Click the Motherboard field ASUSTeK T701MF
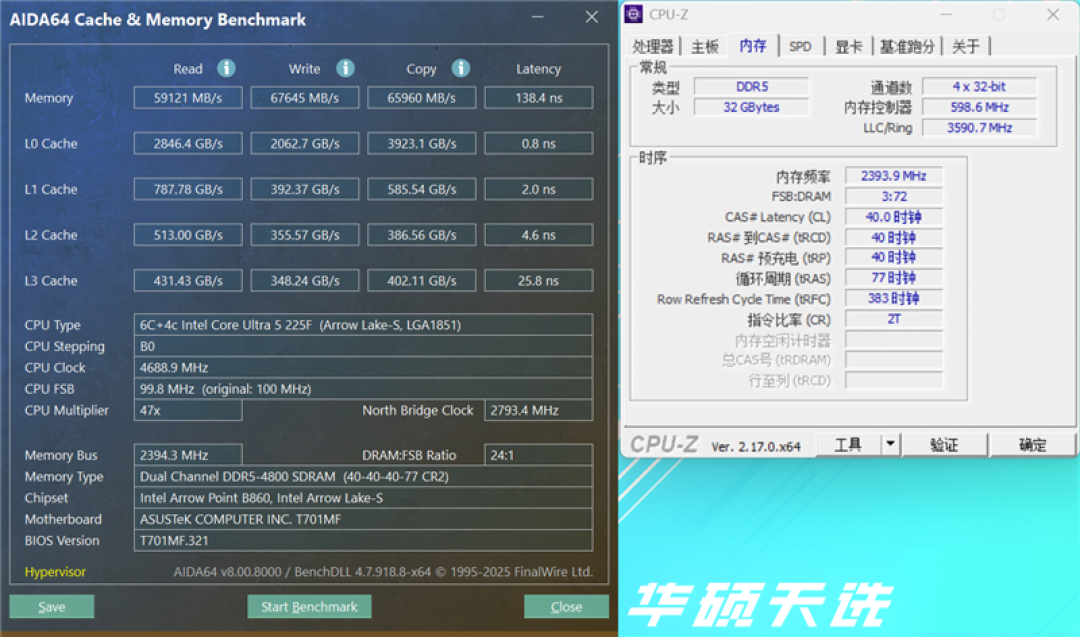Screen dimensions: 1080x637 363,519
